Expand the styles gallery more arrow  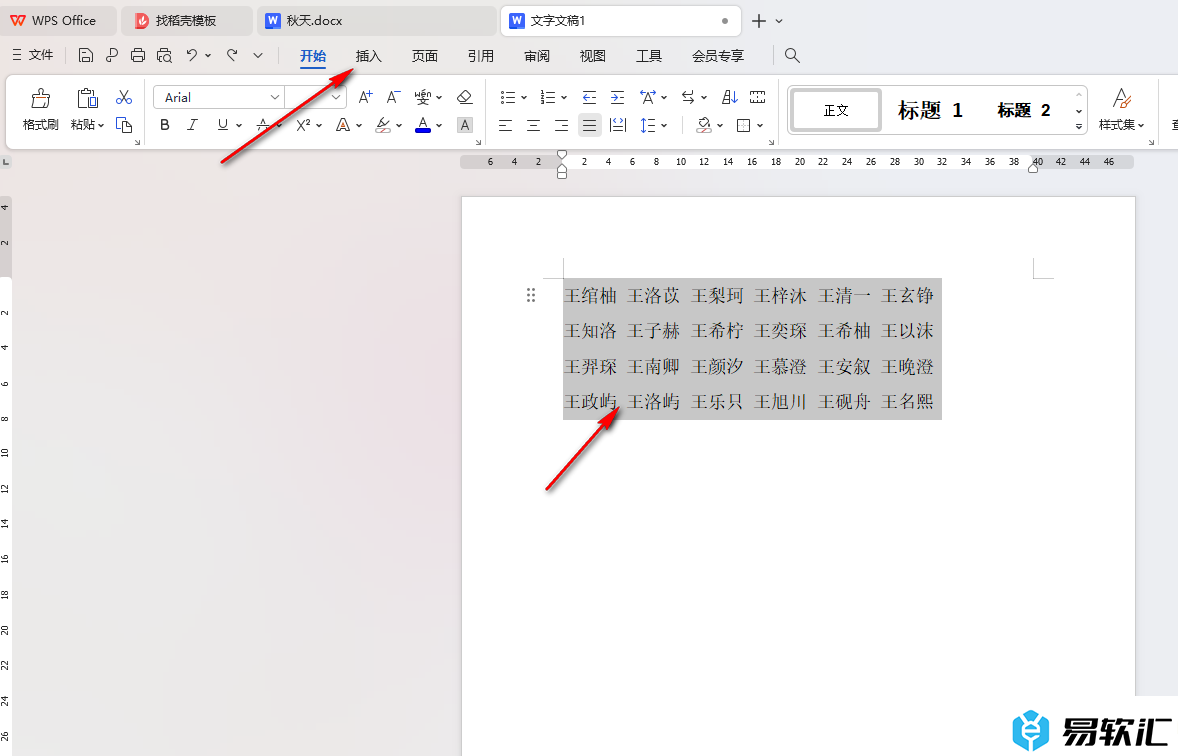(x=1079, y=126)
